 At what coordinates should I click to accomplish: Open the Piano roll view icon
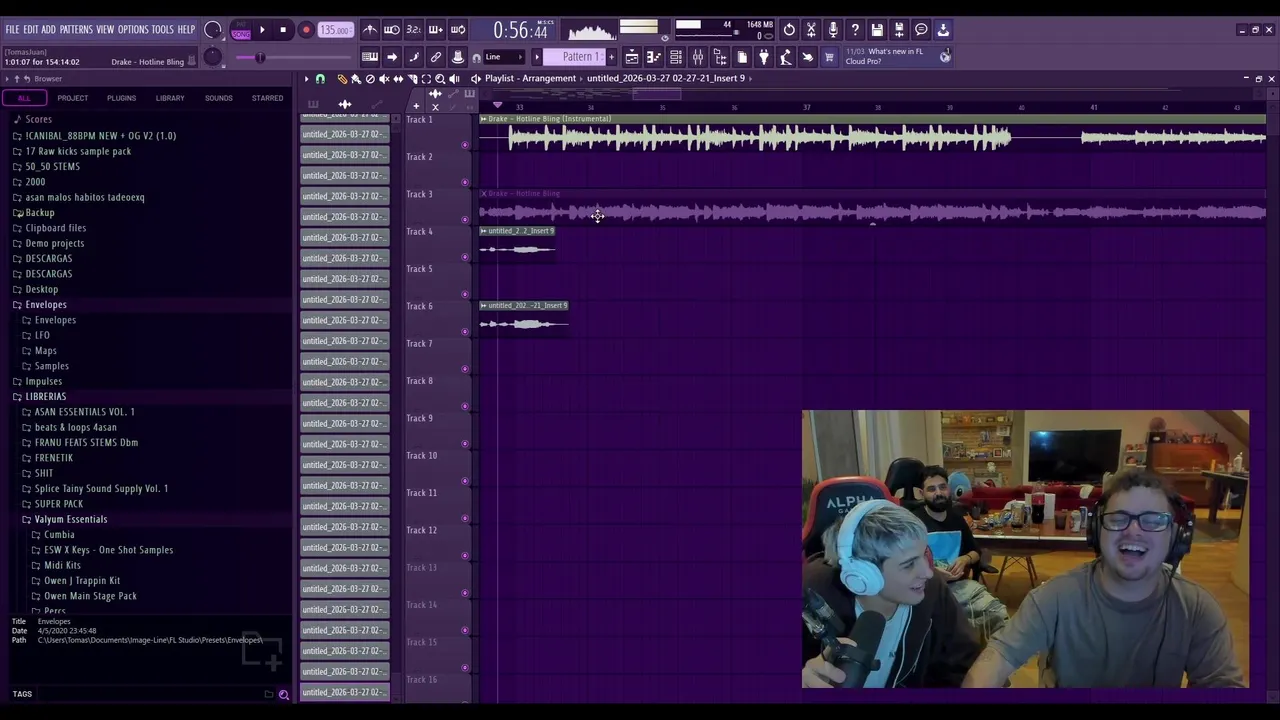(x=654, y=57)
